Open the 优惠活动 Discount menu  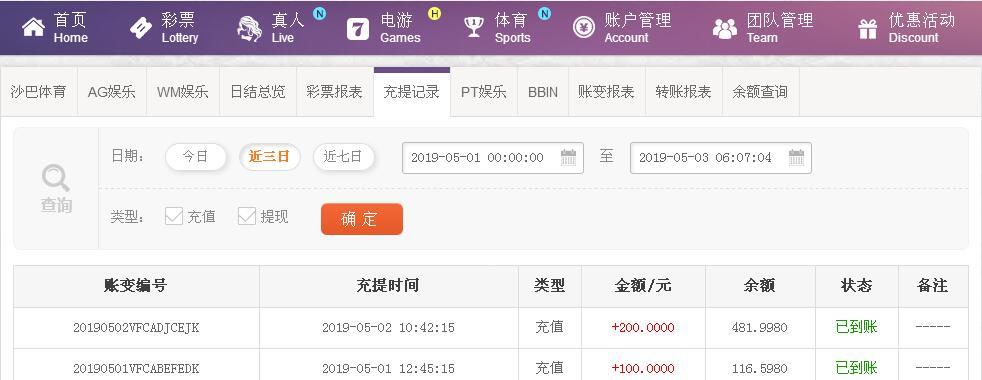(x=906, y=28)
